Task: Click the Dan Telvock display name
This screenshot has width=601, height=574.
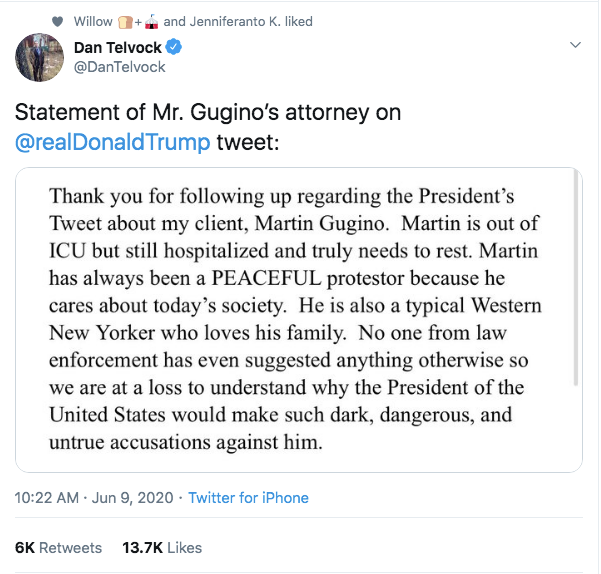Action: [117, 48]
